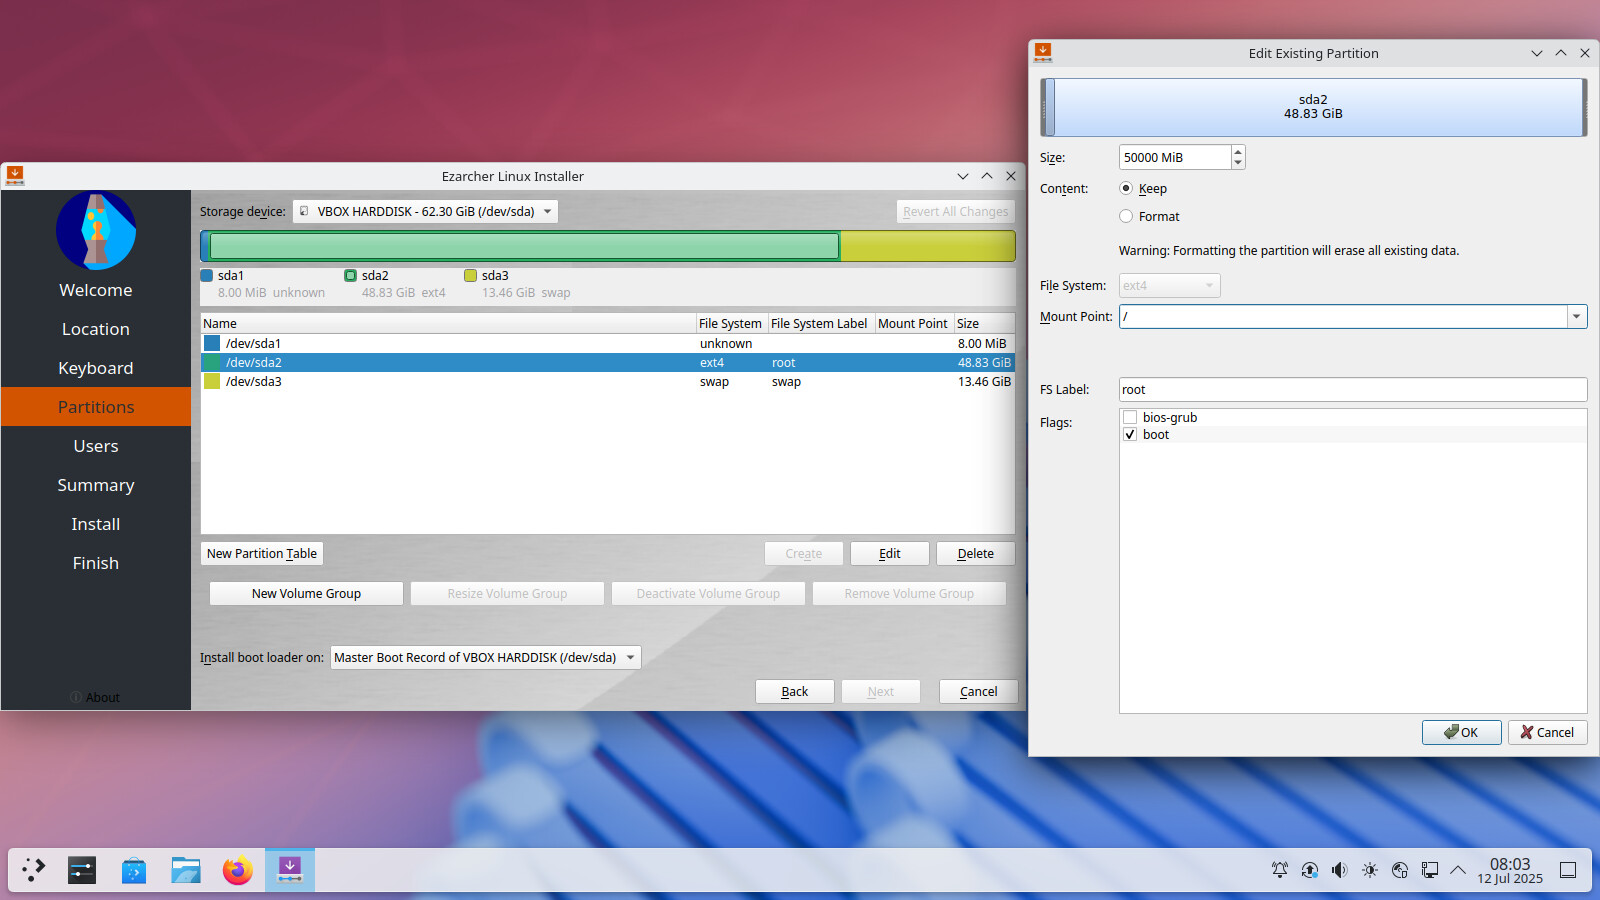Expand the Mount Point dropdown
This screenshot has width=1600, height=900.
[x=1576, y=317]
